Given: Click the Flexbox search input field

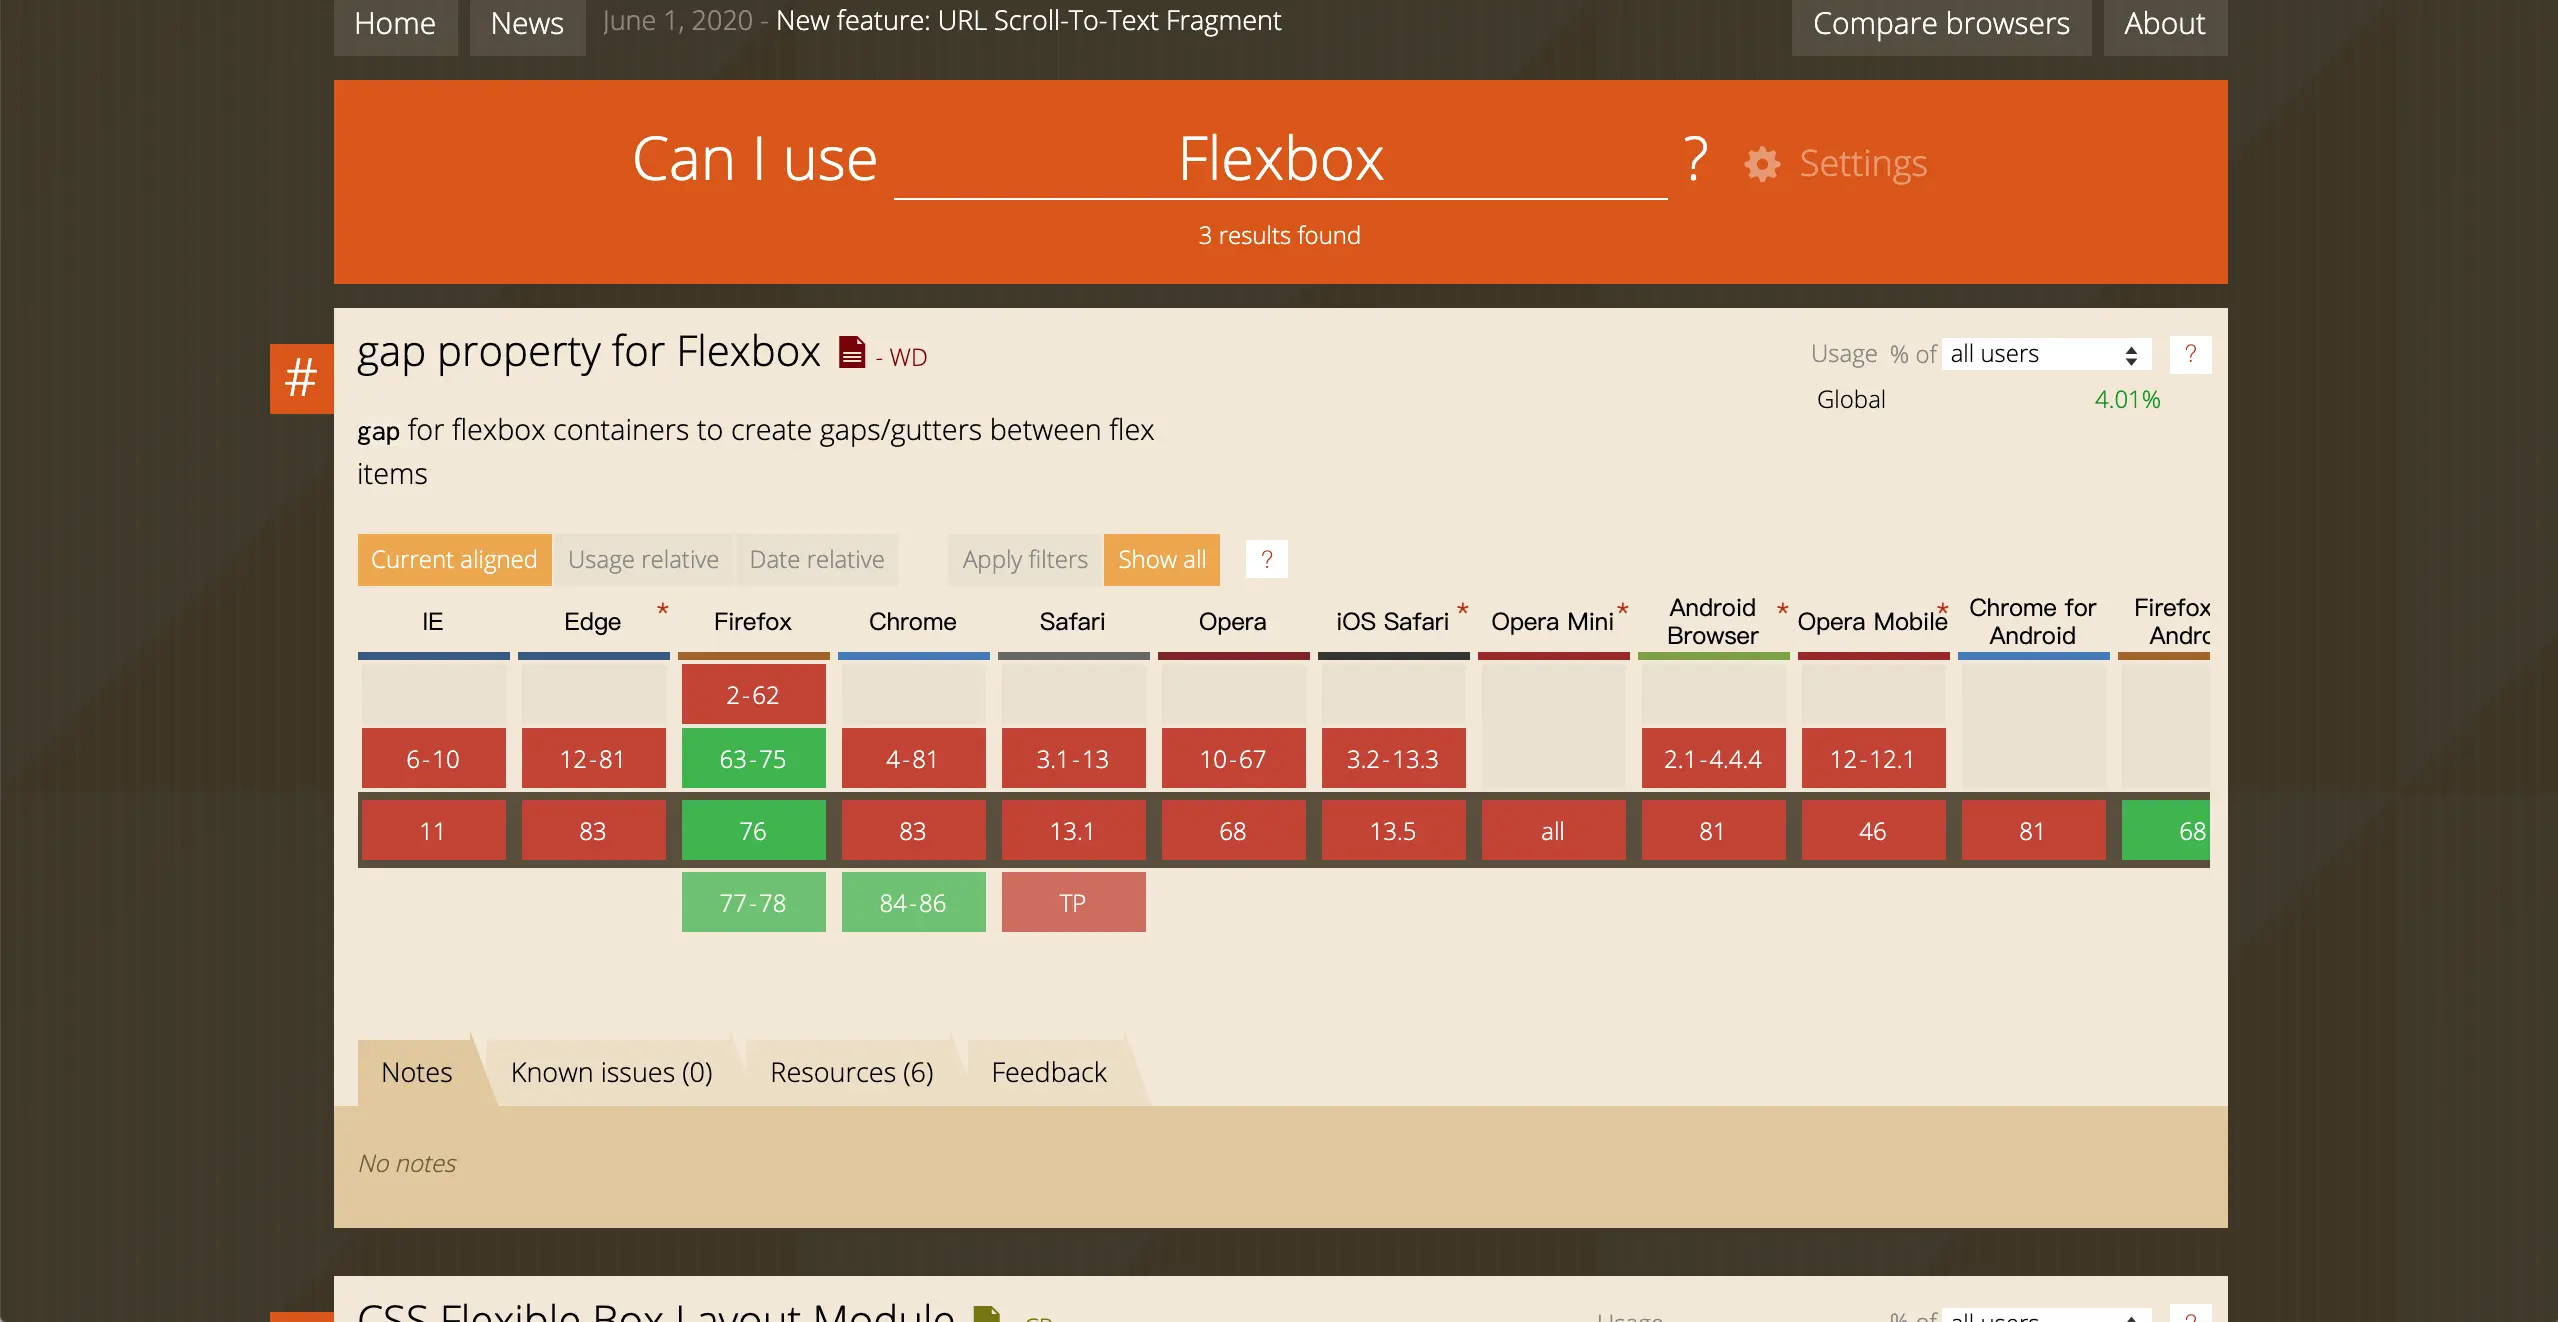Looking at the screenshot, I should (1280, 160).
